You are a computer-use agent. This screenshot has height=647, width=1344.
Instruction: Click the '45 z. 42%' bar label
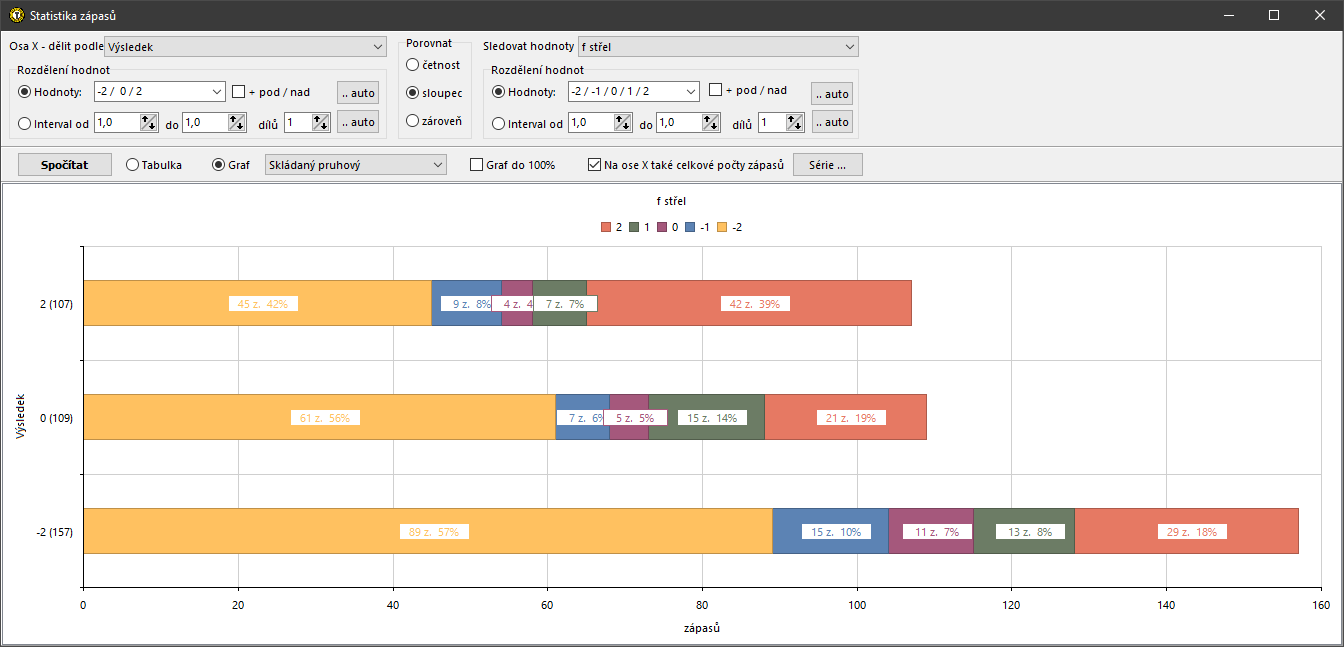[263, 304]
